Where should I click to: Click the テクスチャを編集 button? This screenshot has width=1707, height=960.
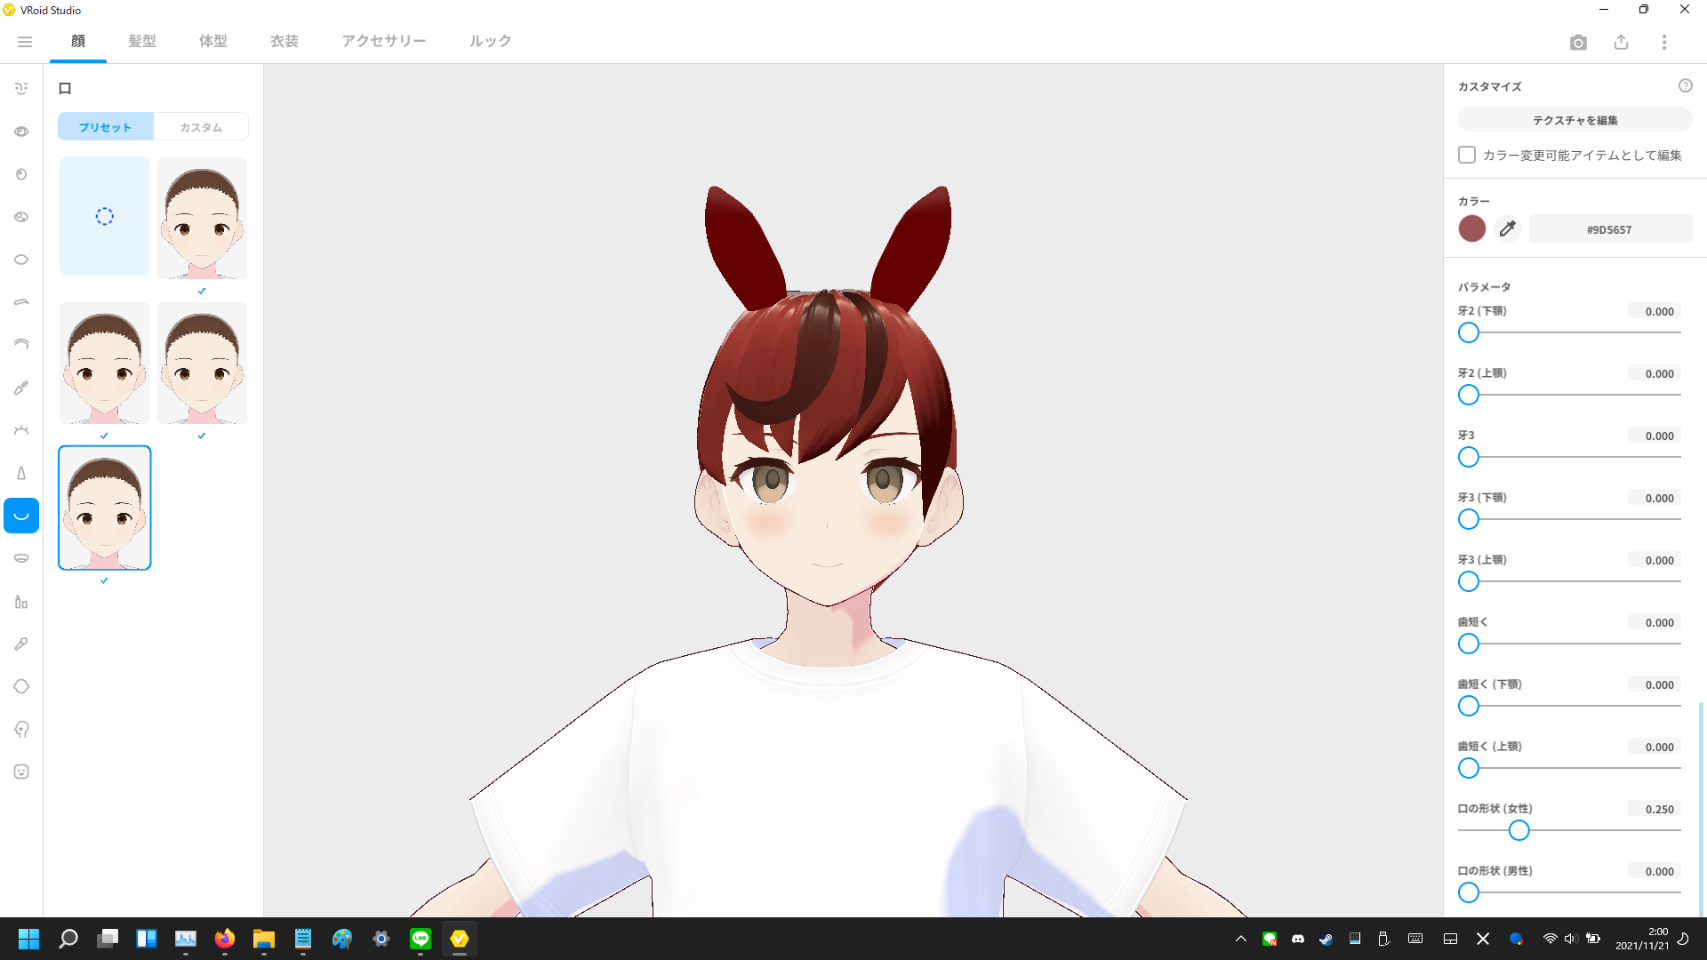(x=1574, y=120)
